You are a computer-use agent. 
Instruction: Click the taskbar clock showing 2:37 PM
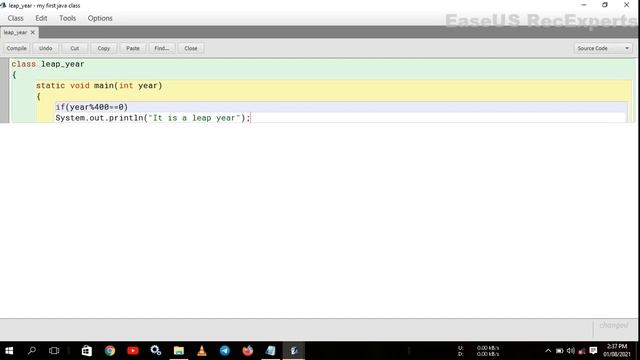pos(617,351)
